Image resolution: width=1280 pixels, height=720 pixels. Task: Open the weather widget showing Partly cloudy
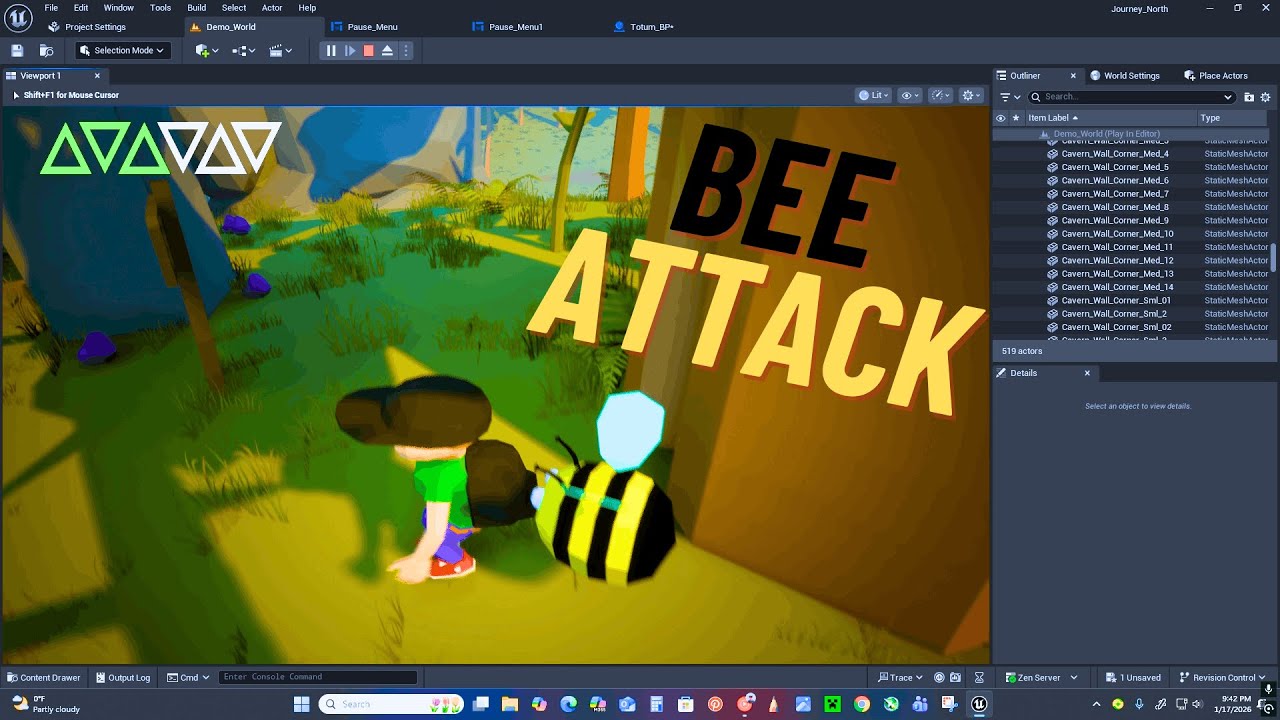tap(44, 704)
